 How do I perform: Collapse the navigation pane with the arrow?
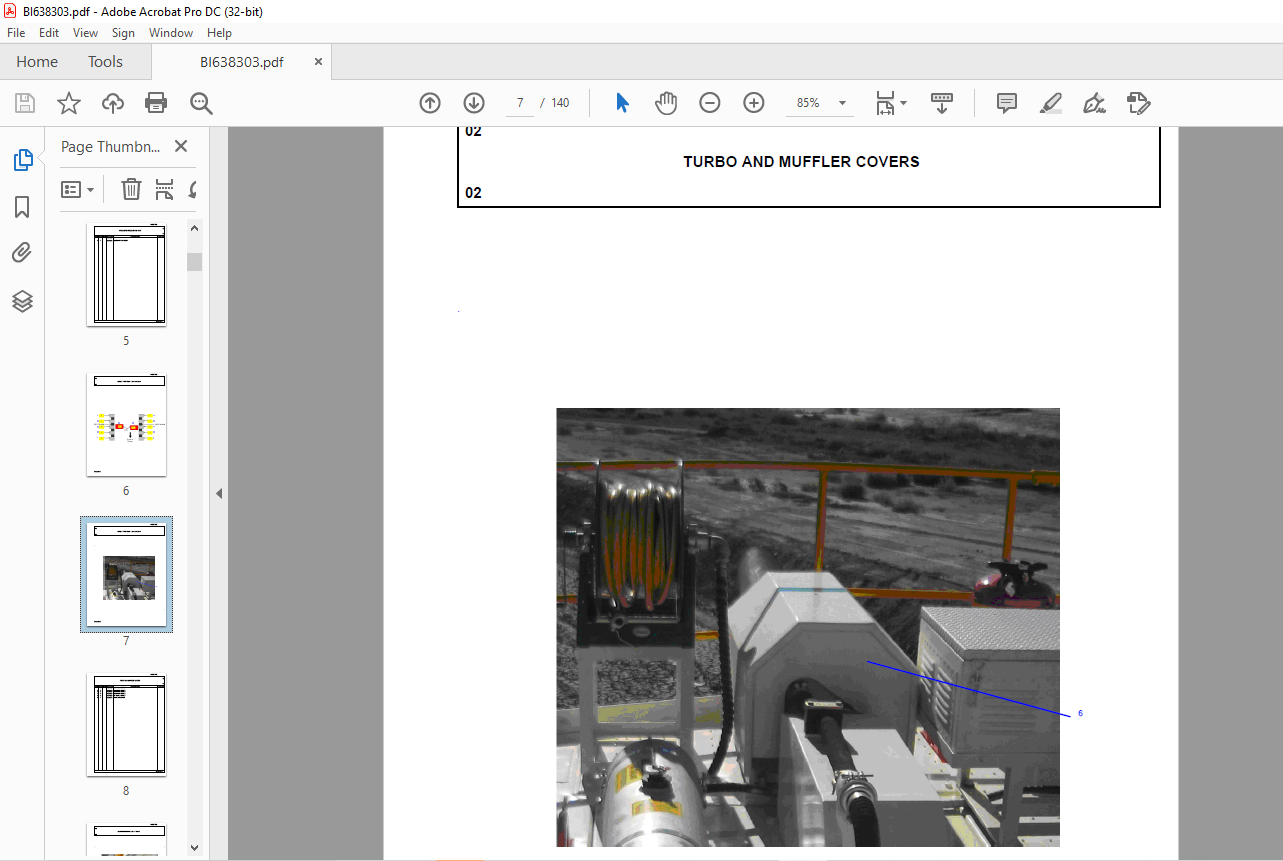219,493
